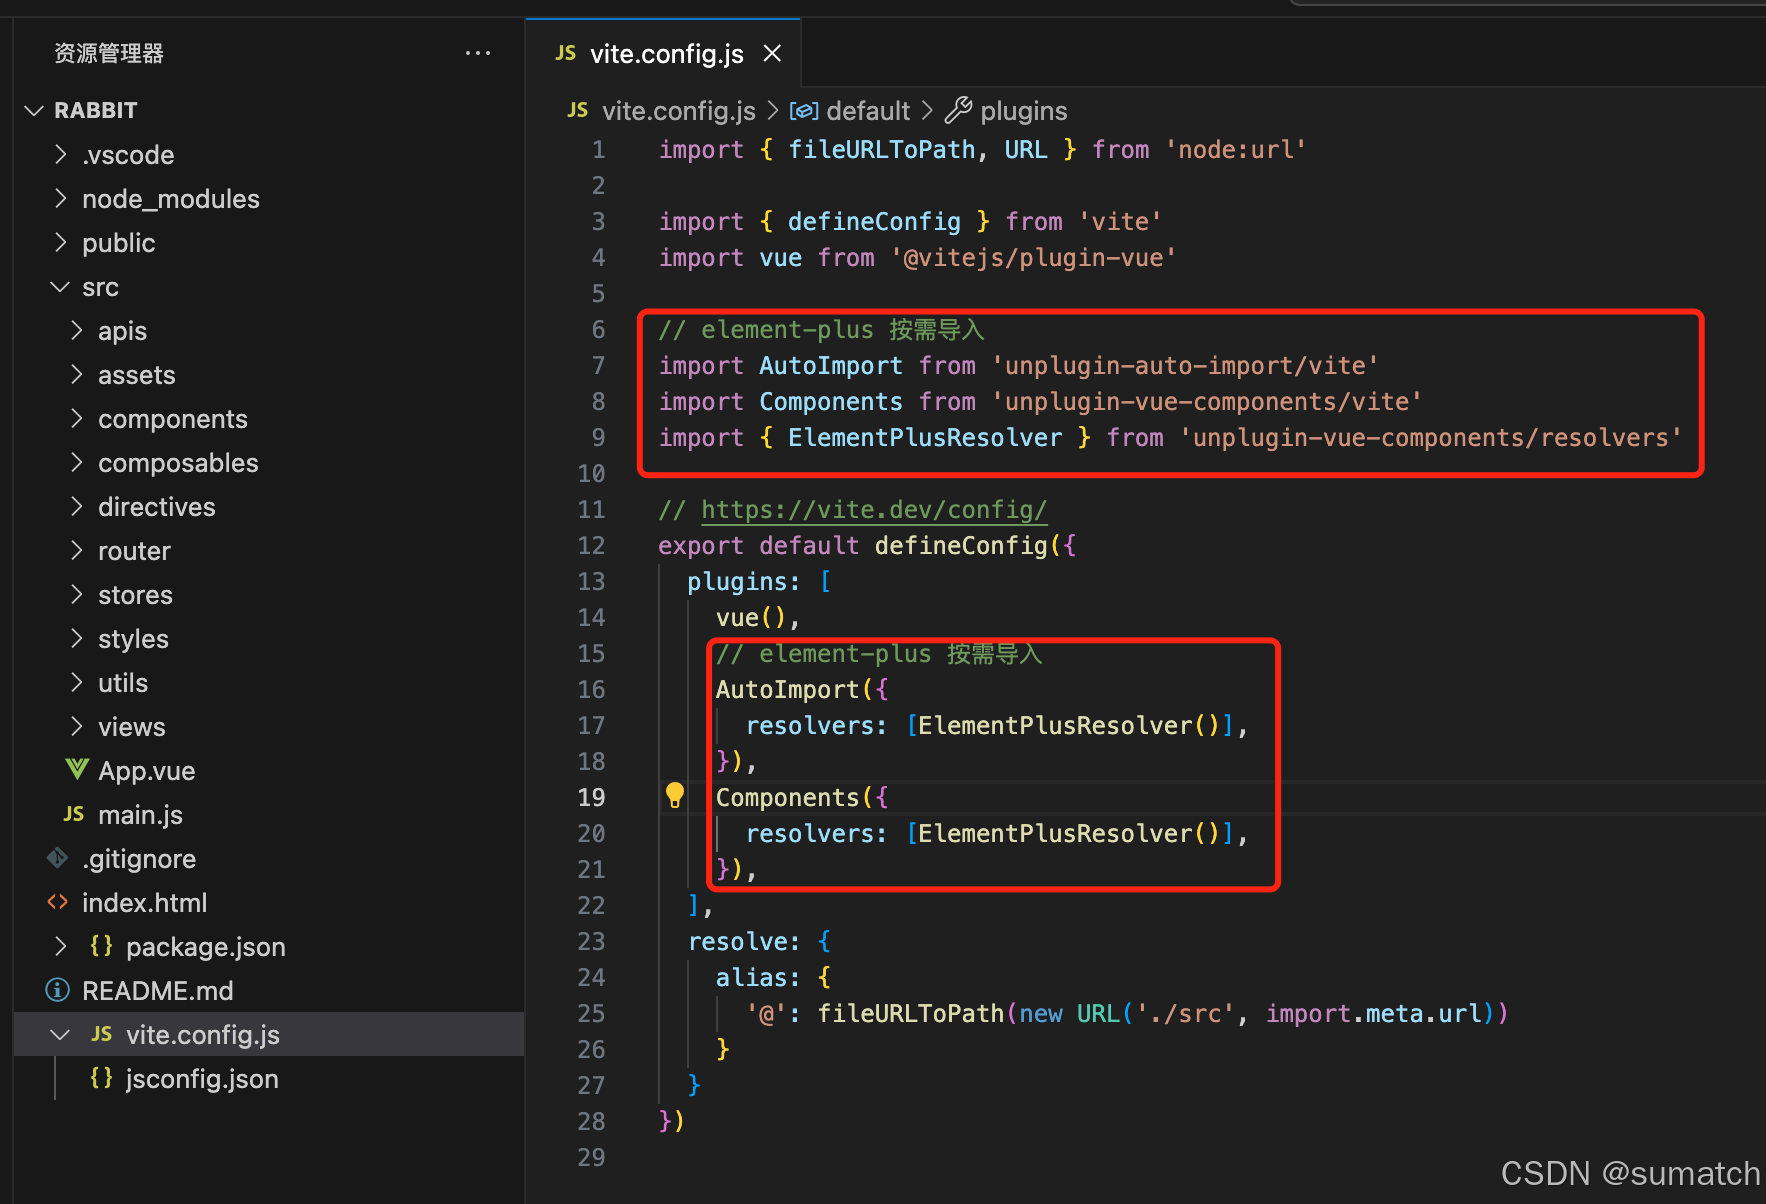Close the vite.config.js editor tab
This screenshot has height=1204, width=1766.
772,53
